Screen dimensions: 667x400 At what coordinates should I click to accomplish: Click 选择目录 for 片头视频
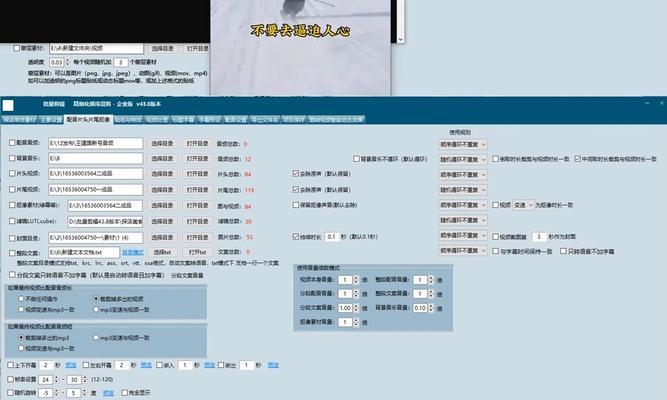(162, 174)
